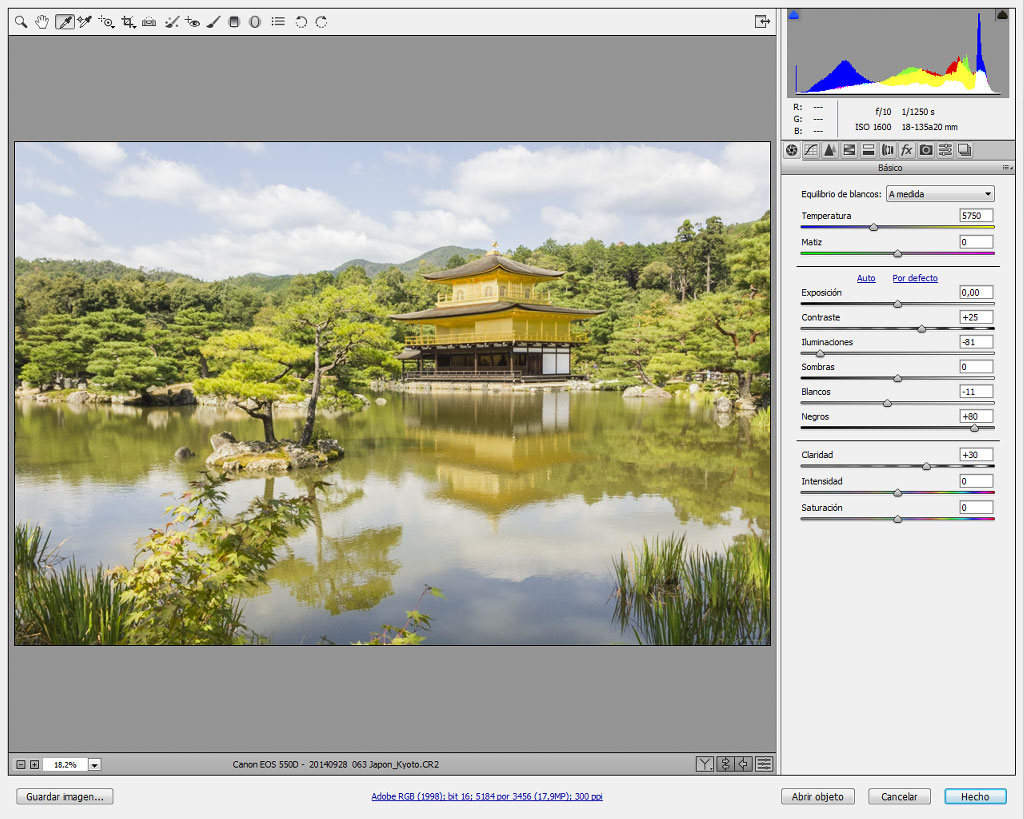Select the Radial Filter tool
This screenshot has width=1024, height=819.
[255, 22]
